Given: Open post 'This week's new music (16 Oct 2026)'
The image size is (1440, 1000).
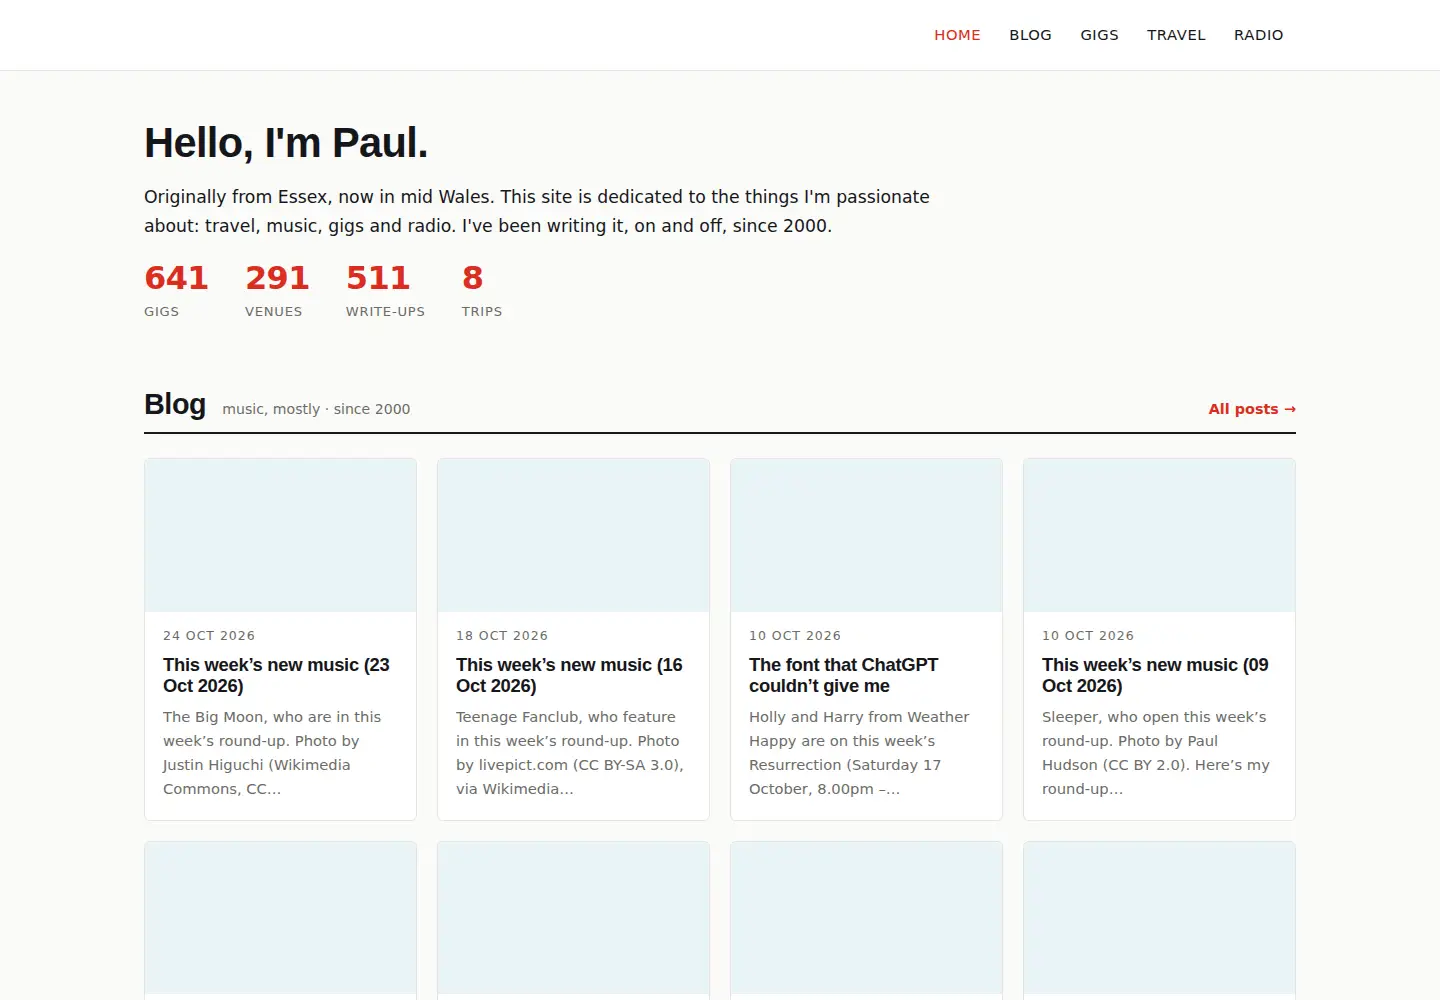Looking at the screenshot, I should pos(569,675).
